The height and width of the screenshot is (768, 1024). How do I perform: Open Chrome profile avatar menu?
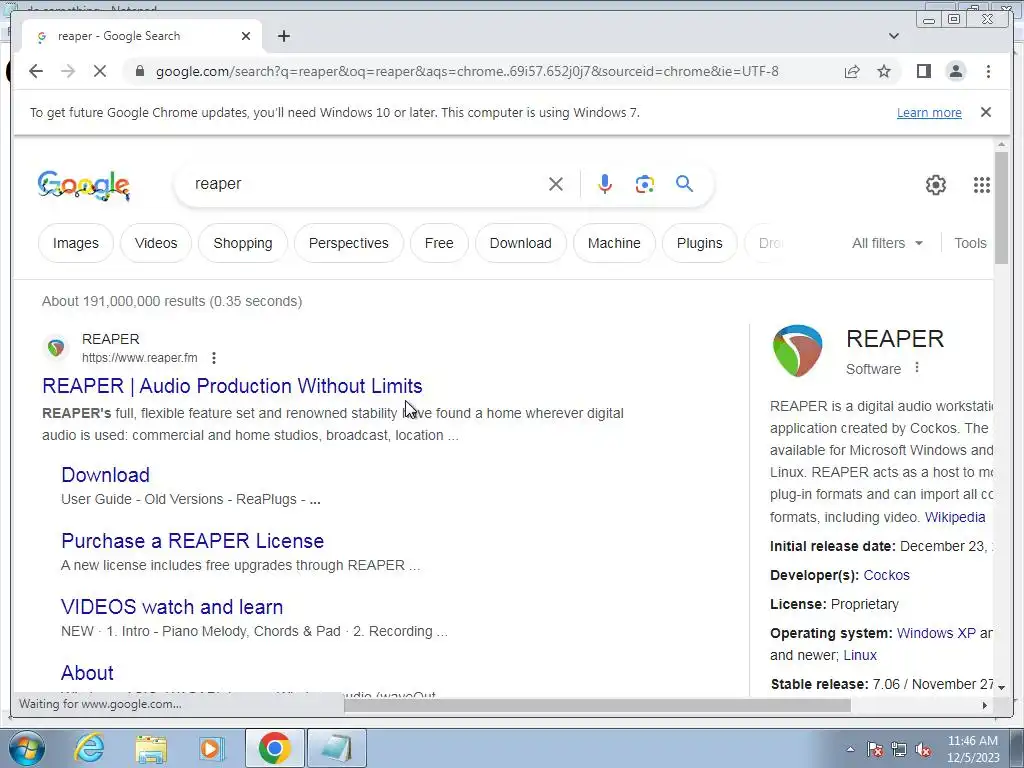(x=955, y=71)
